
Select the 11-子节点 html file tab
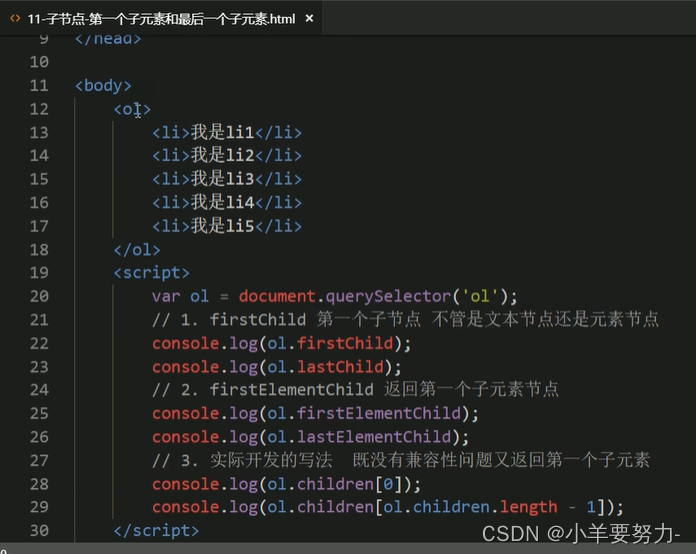[162, 19]
